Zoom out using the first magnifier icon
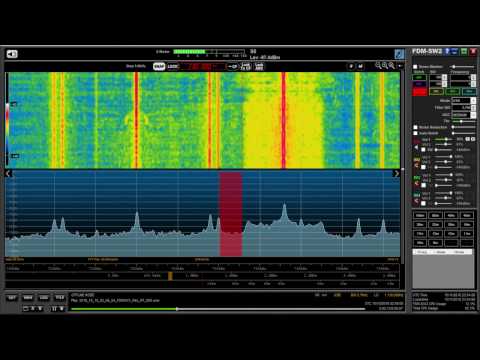 point(378,66)
